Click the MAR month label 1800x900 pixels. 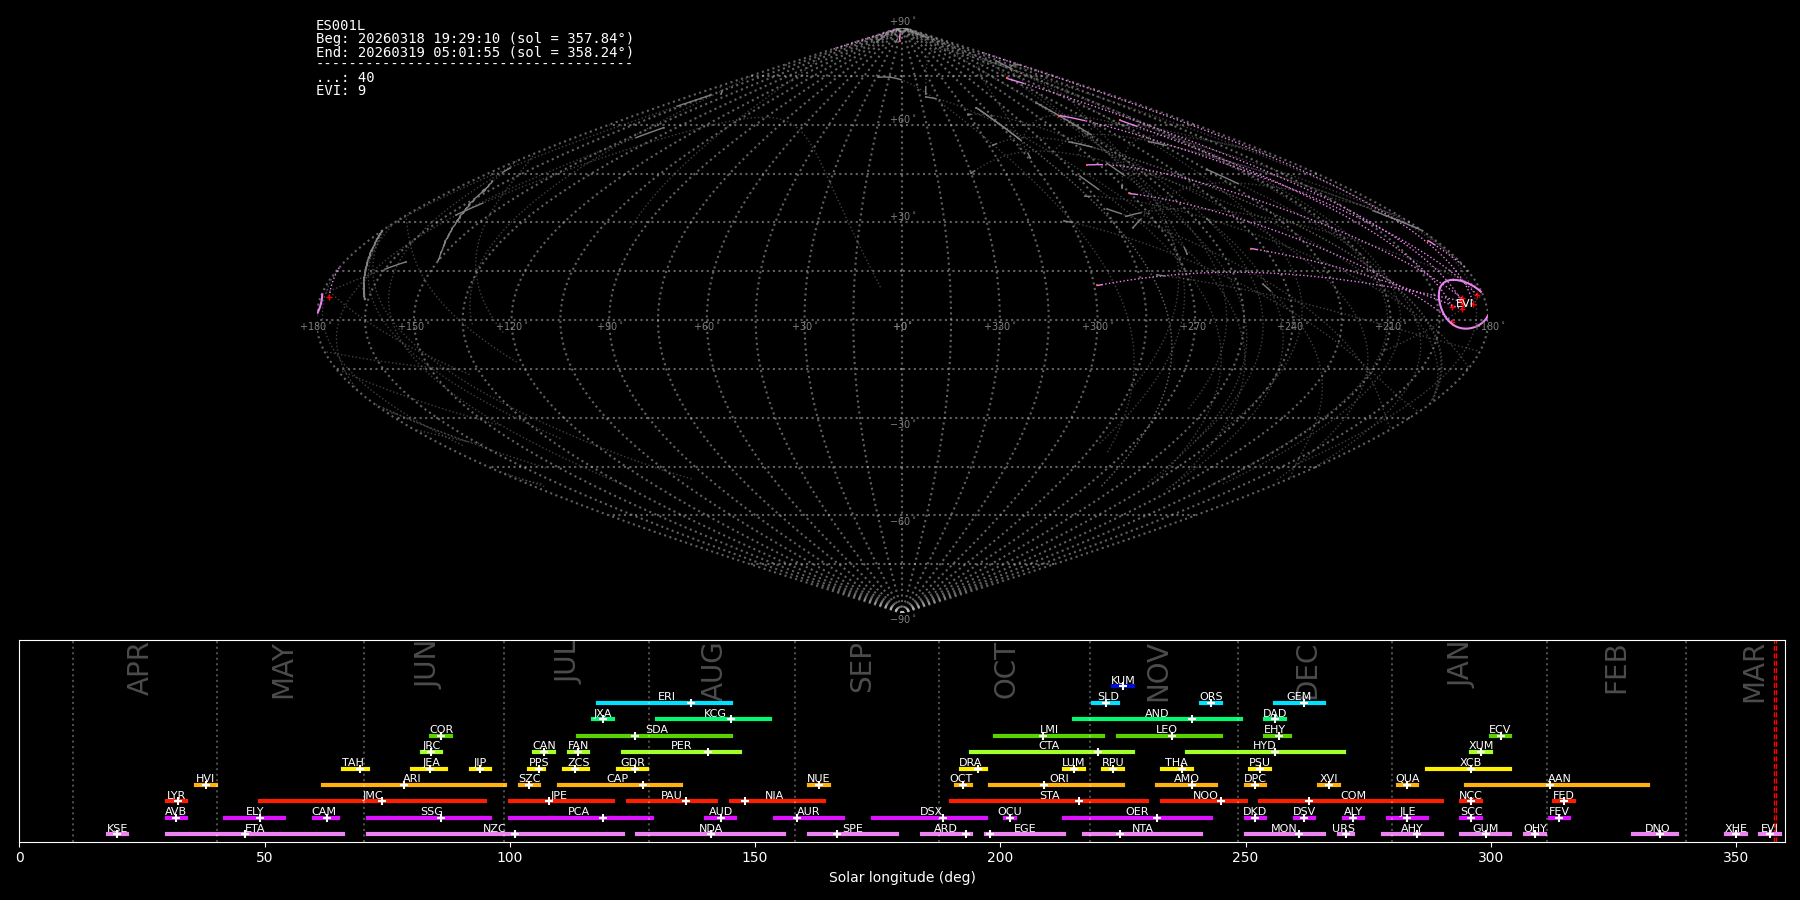[x=1754, y=673]
